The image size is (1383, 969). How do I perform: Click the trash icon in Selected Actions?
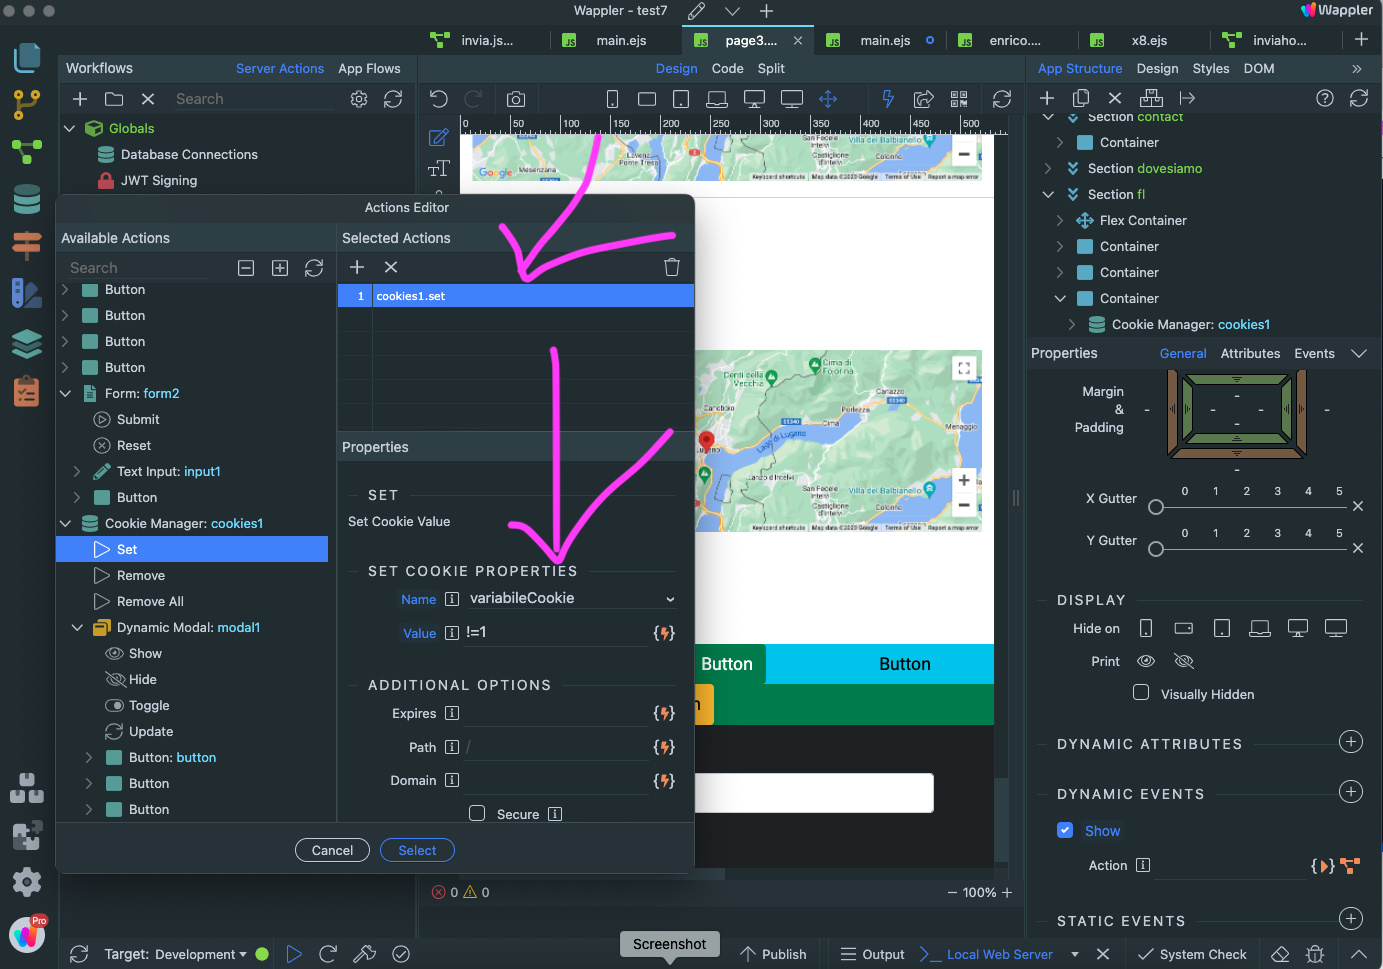coord(672,267)
